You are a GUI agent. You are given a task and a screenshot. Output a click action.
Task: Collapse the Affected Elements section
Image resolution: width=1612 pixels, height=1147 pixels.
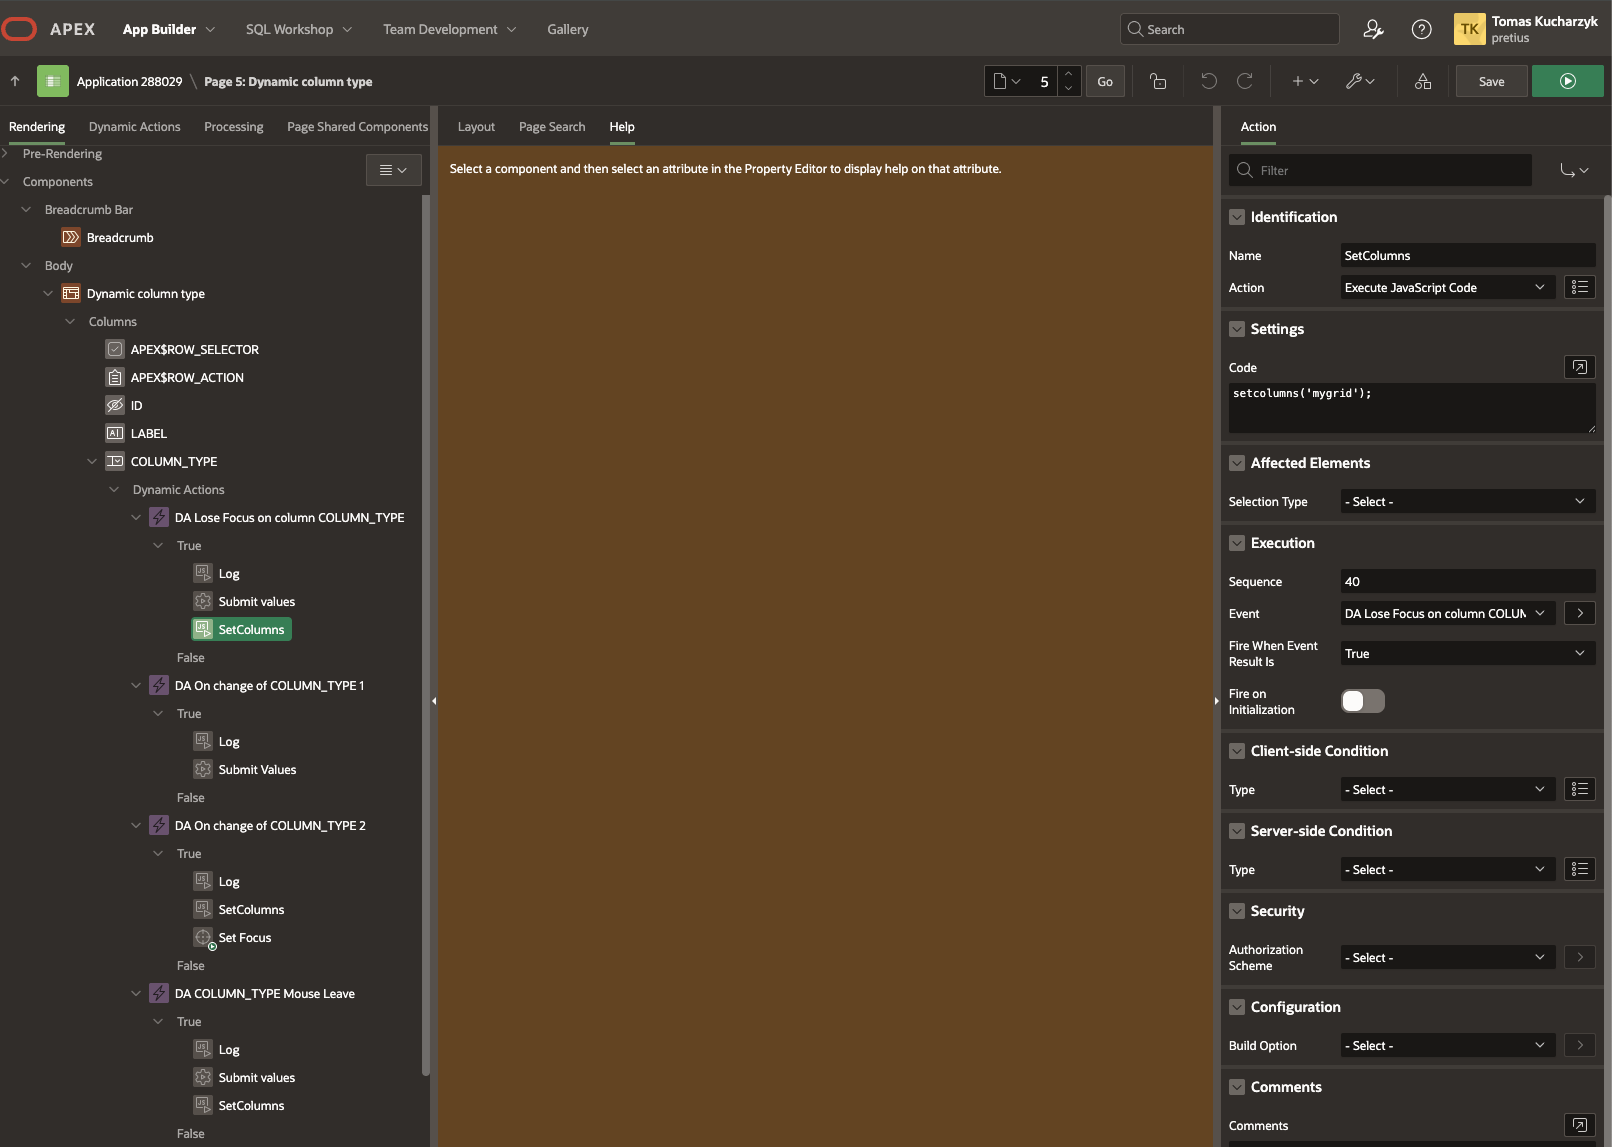(1237, 463)
